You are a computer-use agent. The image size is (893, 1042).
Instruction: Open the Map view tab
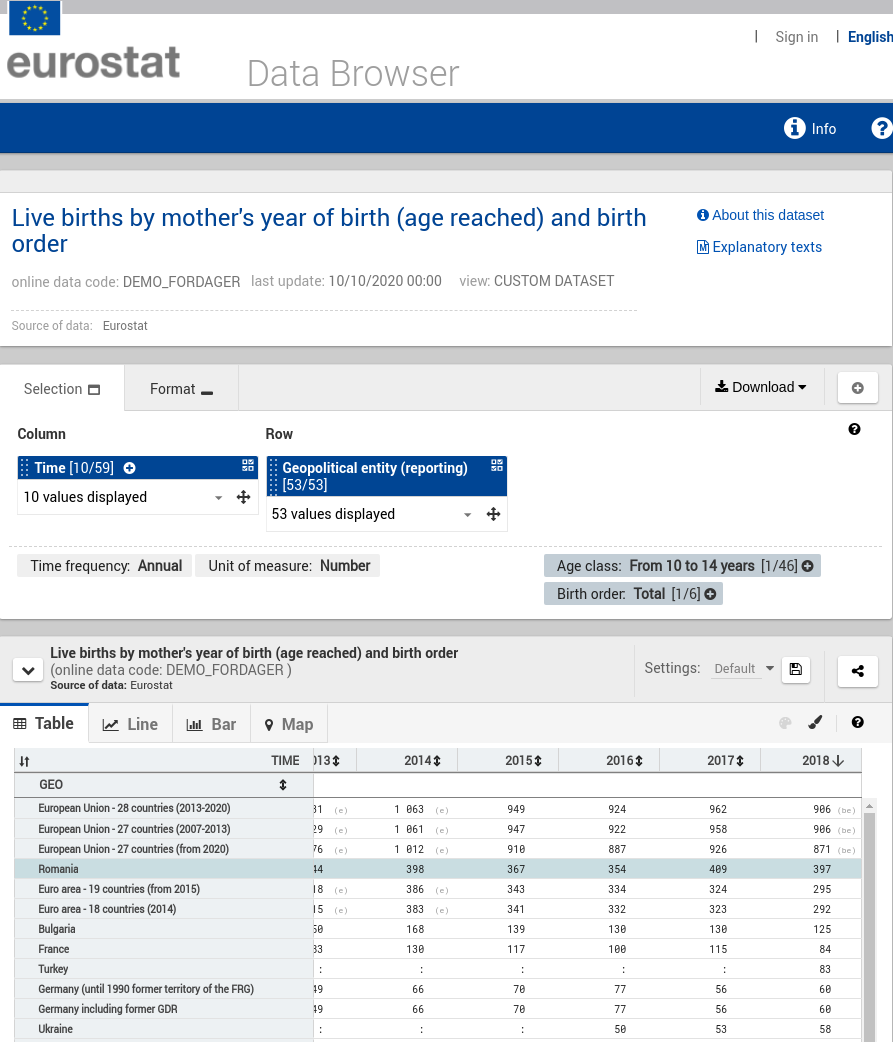pos(288,724)
